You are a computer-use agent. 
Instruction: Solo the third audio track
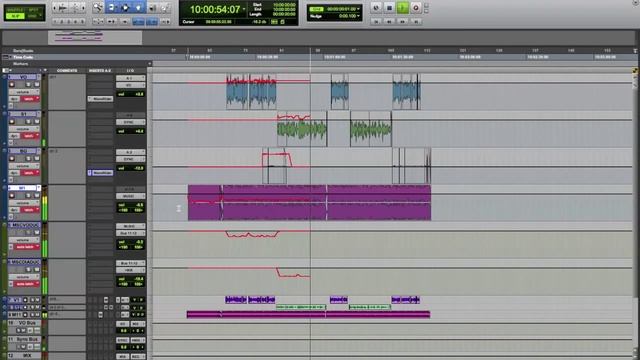(x=28, y=158)
